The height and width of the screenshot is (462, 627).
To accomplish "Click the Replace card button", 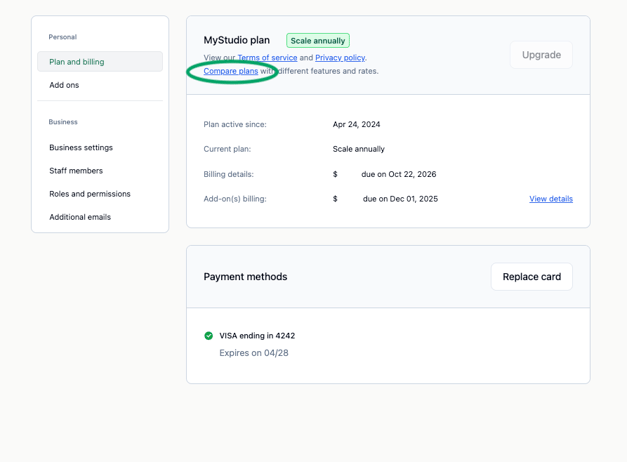I will (531, 277).
